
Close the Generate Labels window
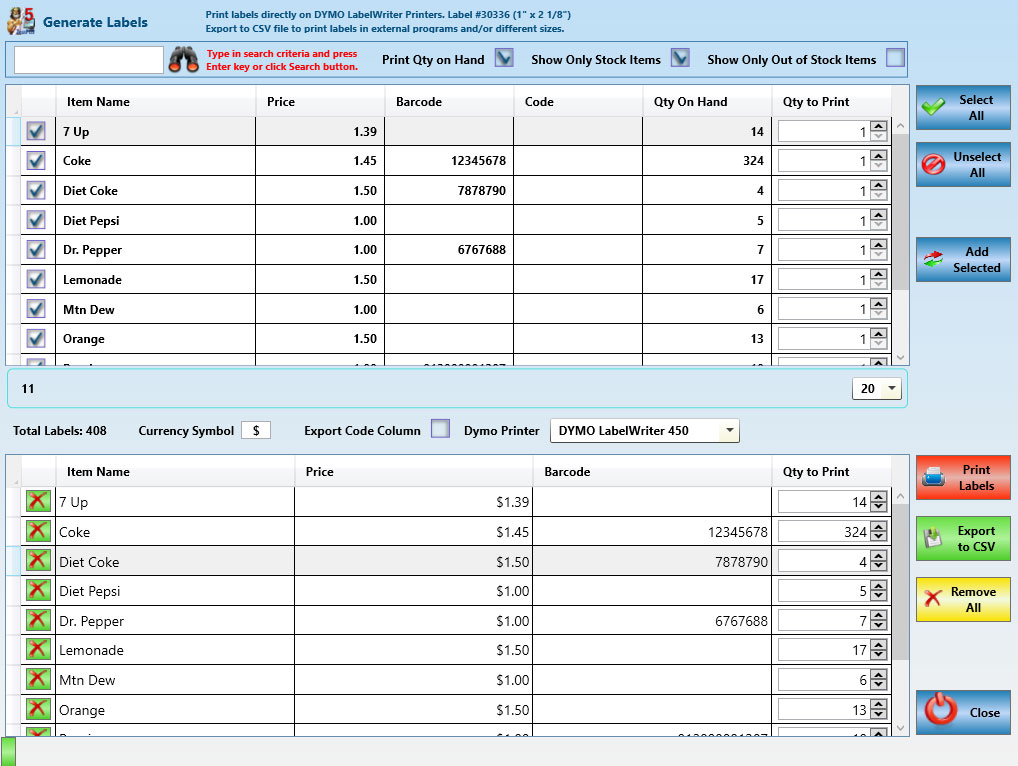[963, 712]
